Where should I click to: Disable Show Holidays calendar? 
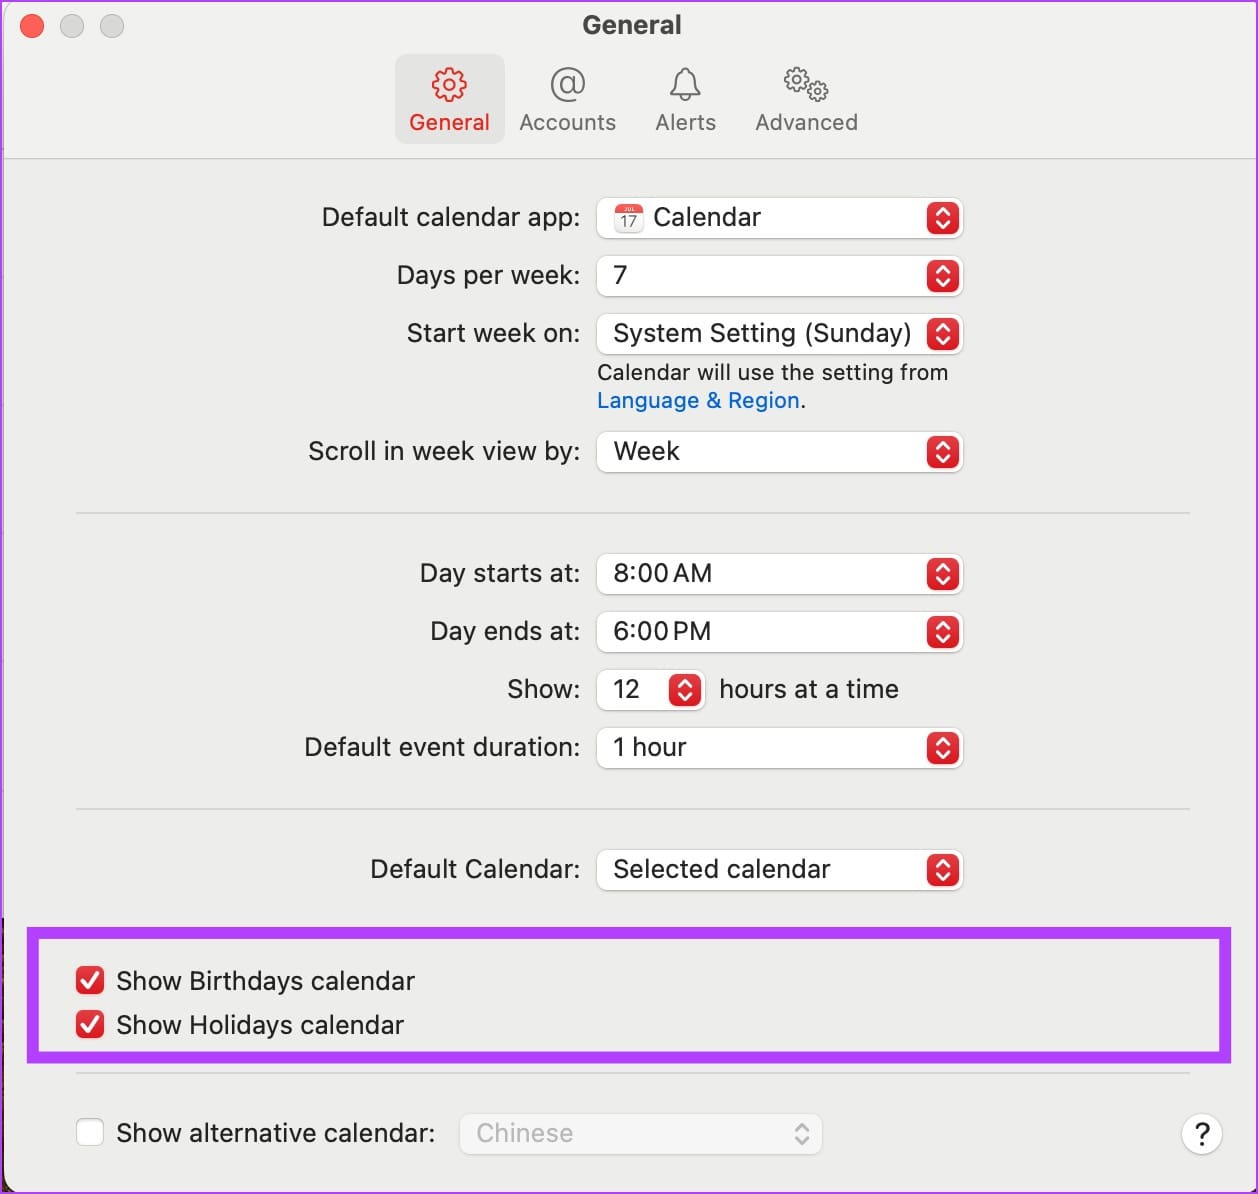(x=90, y=1024)
